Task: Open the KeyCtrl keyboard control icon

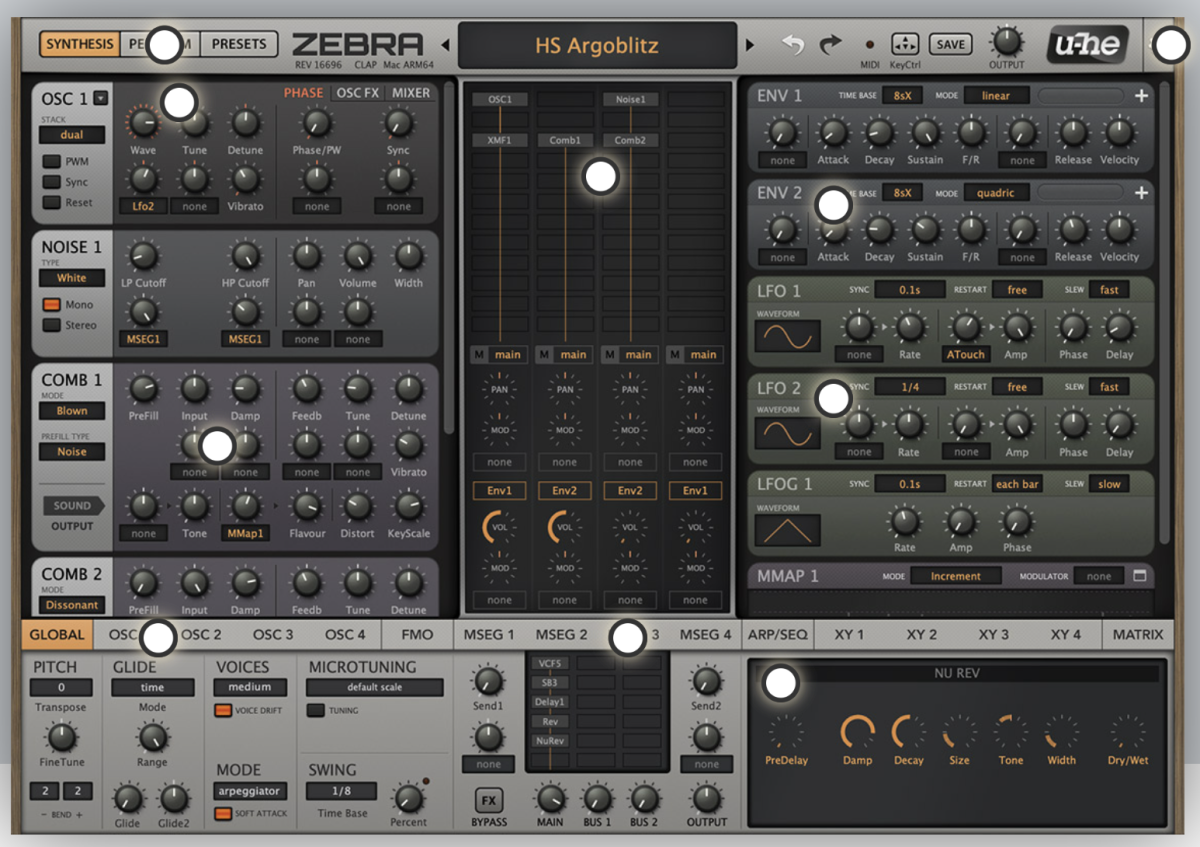Action: [904, 44]
